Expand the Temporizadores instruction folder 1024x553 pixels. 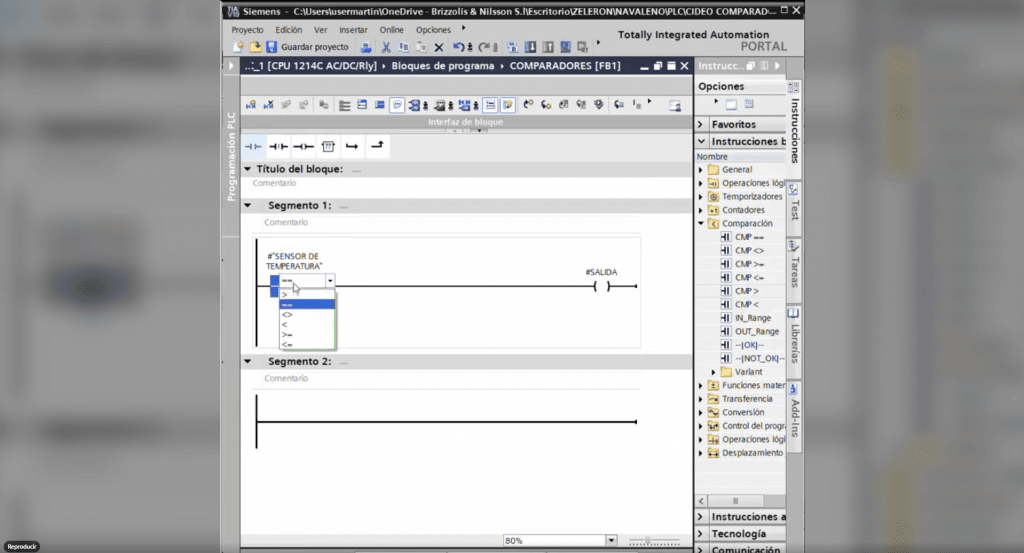coord(701,197)
